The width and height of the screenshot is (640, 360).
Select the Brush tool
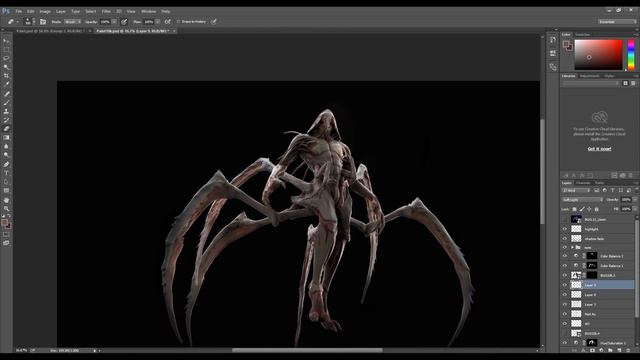(x=6, y=102)
